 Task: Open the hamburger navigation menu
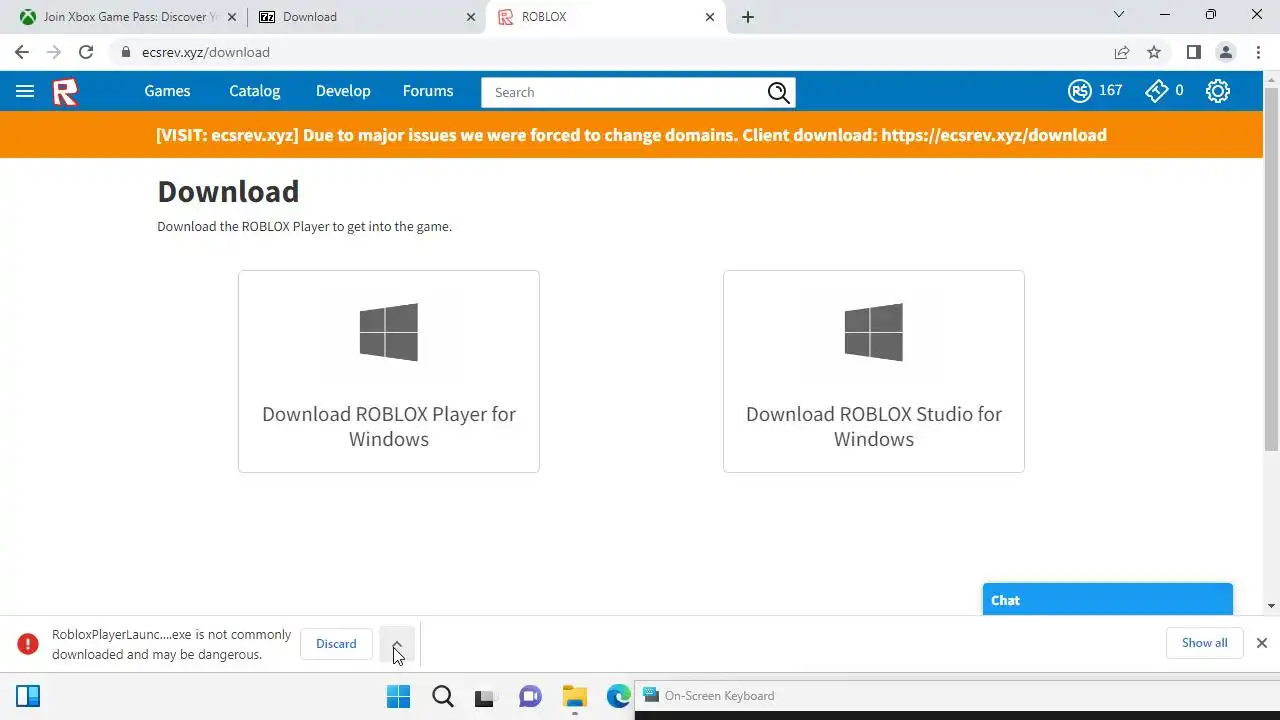pyautogui.click(x=25, y=91)
